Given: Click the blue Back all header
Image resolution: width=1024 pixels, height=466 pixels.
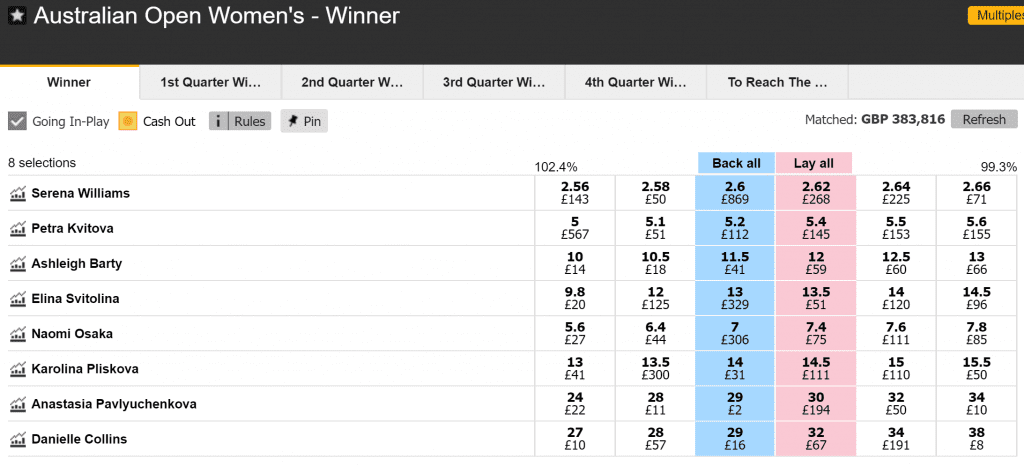Looking at the screenshot, I should click(736, 163).
